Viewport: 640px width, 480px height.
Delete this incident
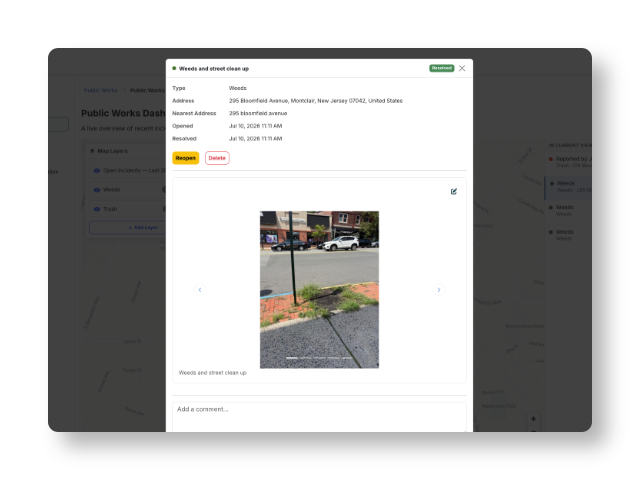[x=217, y=158]
